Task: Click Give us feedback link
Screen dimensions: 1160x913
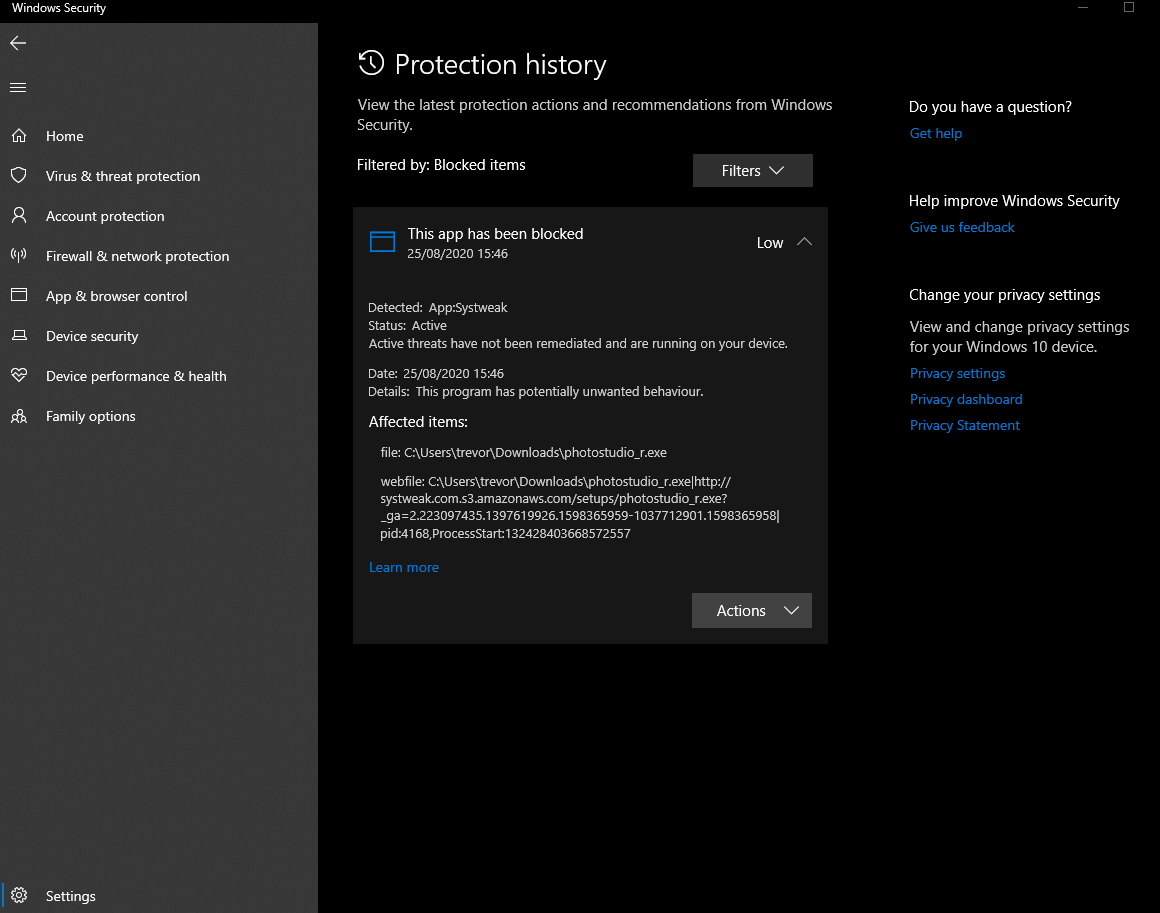Action: (x=962, y=227)
